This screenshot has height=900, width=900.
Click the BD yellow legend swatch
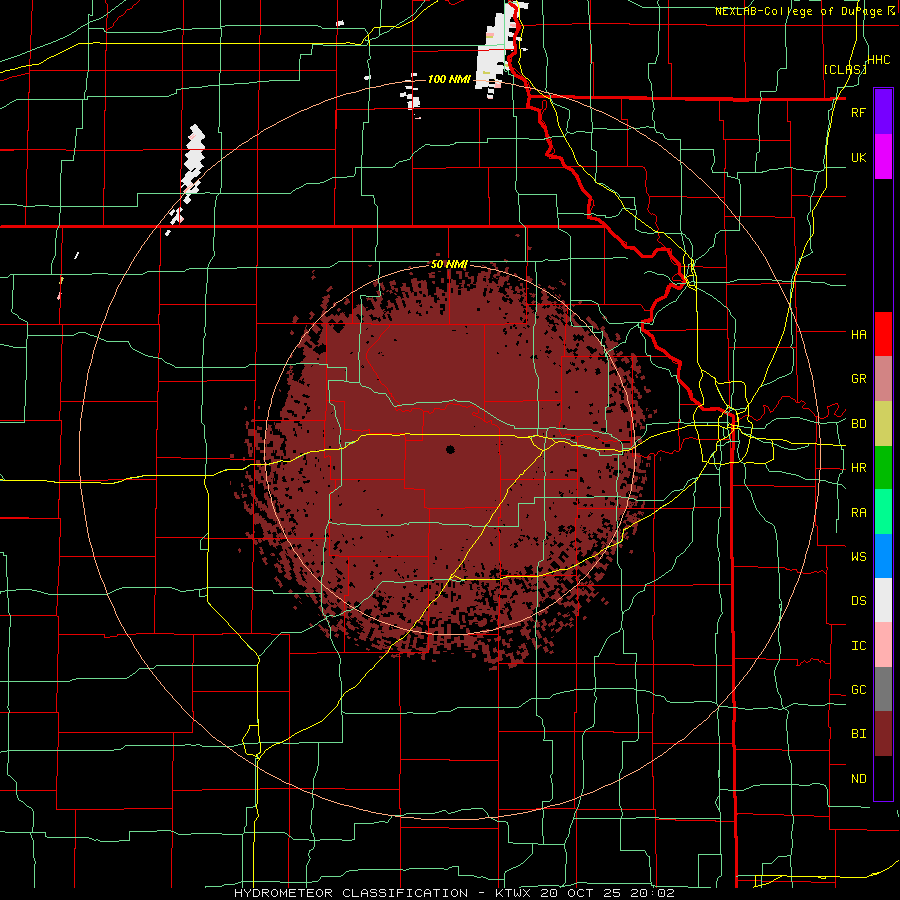tap(883, 423)
